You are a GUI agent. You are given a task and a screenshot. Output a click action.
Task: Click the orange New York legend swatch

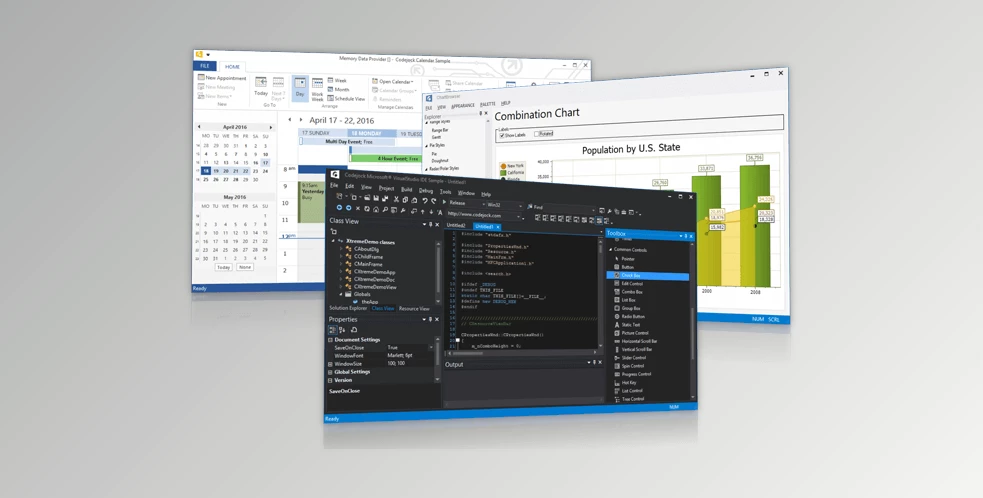coord(503,166)
